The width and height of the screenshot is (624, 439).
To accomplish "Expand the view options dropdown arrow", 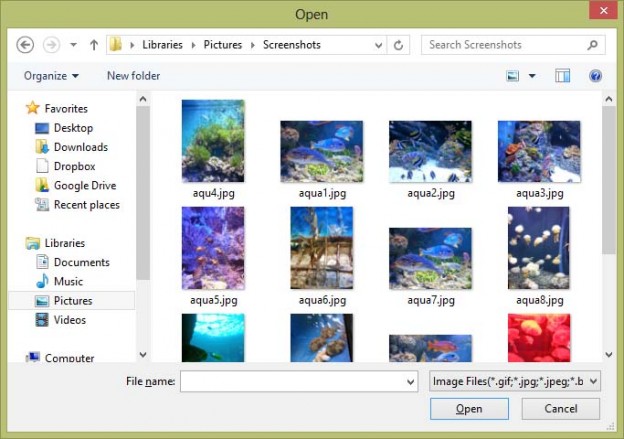I will coord(532,76).
